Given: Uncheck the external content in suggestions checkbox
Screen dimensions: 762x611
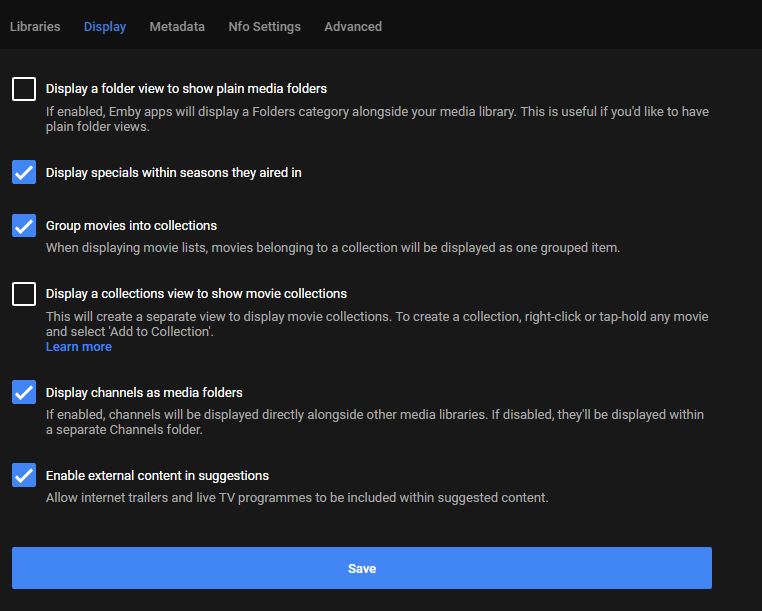Looking at the screenshot, I should coord(24,476).
